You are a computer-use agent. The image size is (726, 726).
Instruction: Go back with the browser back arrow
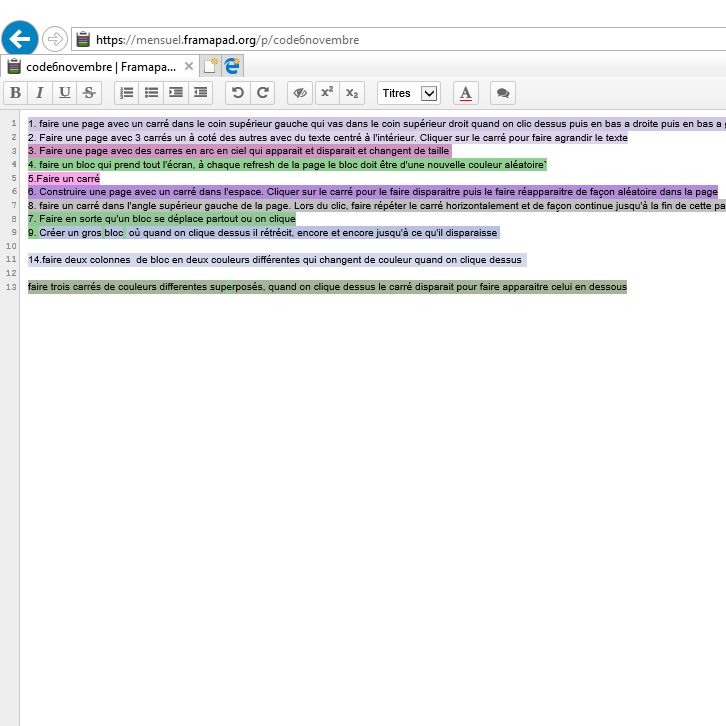pyautogui.click(x=20, y=39)
